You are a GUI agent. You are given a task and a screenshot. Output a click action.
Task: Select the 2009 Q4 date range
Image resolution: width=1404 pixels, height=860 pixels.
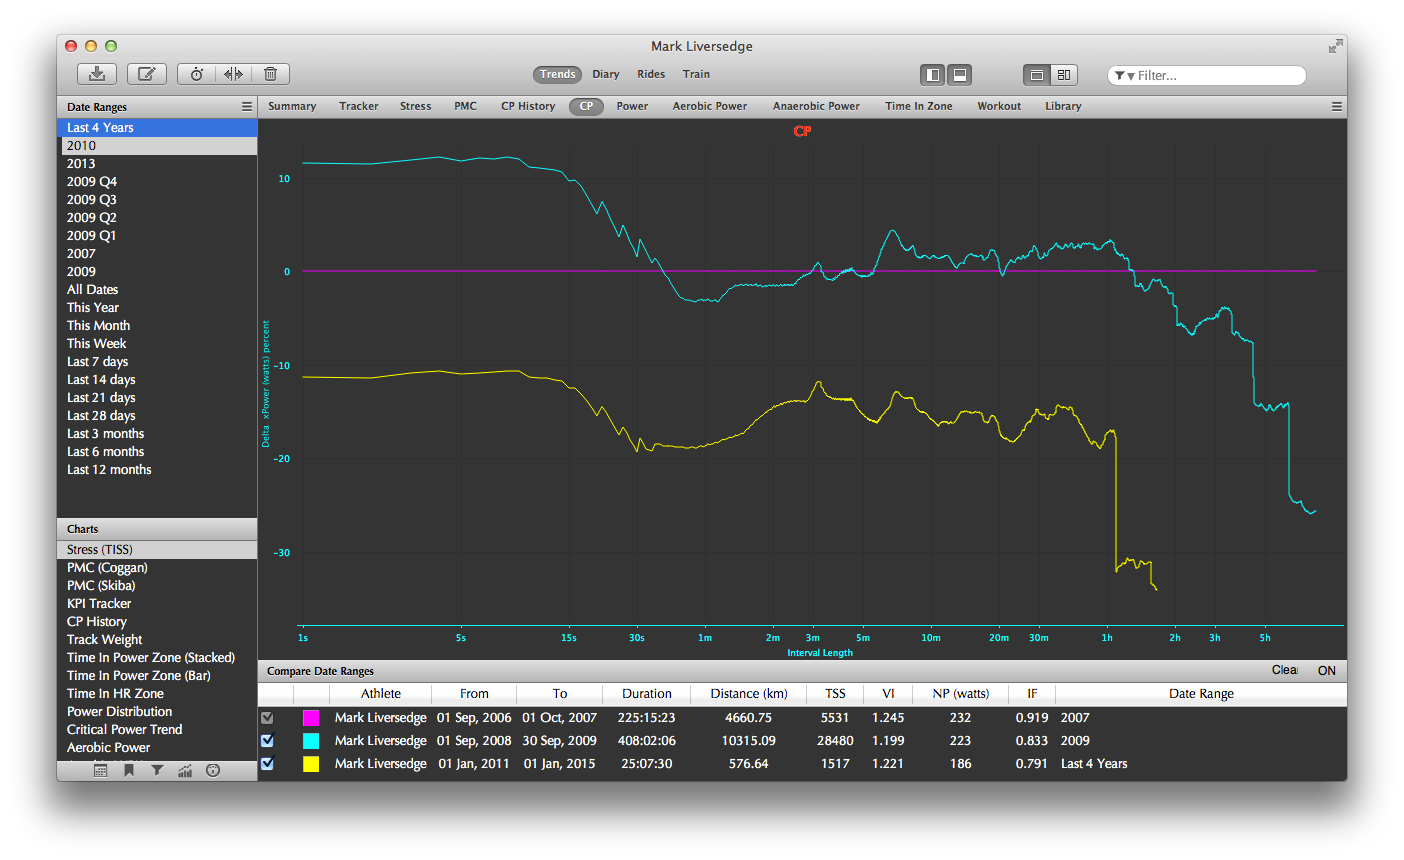(x=158, y=182)
